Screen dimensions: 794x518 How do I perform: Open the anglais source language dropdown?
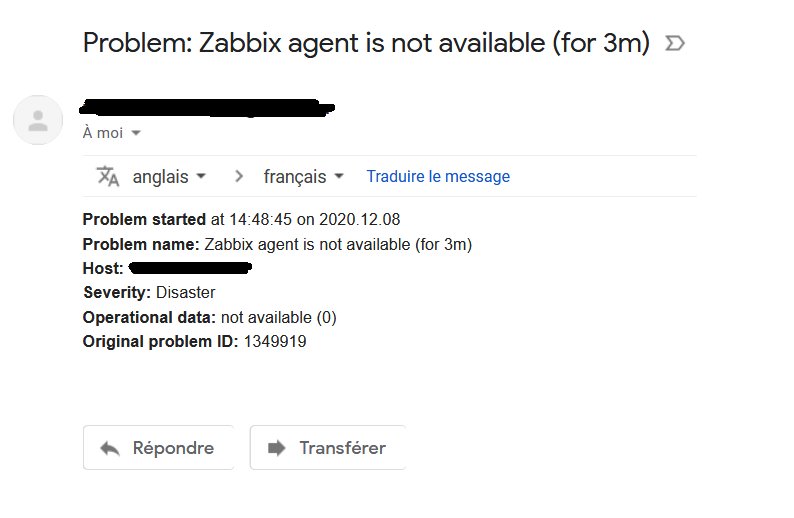point(169,177)
